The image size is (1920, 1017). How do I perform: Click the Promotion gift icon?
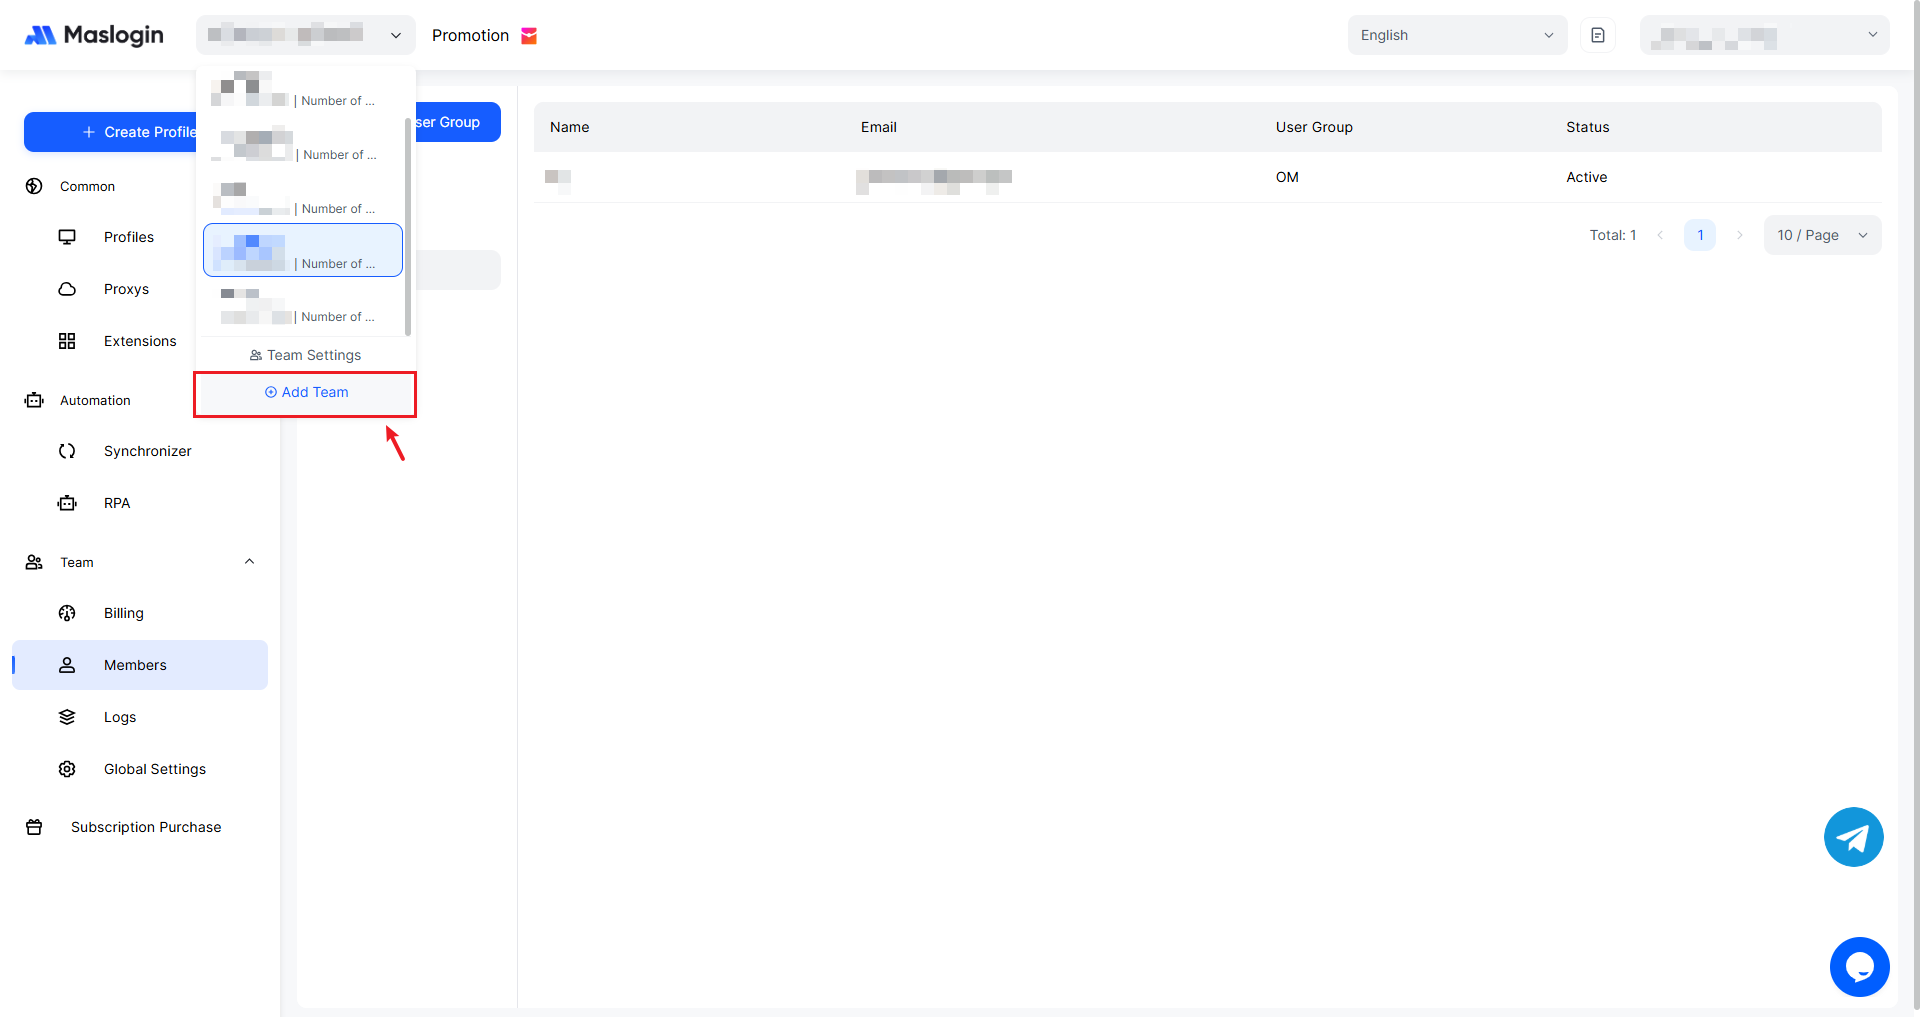point(530,36)
